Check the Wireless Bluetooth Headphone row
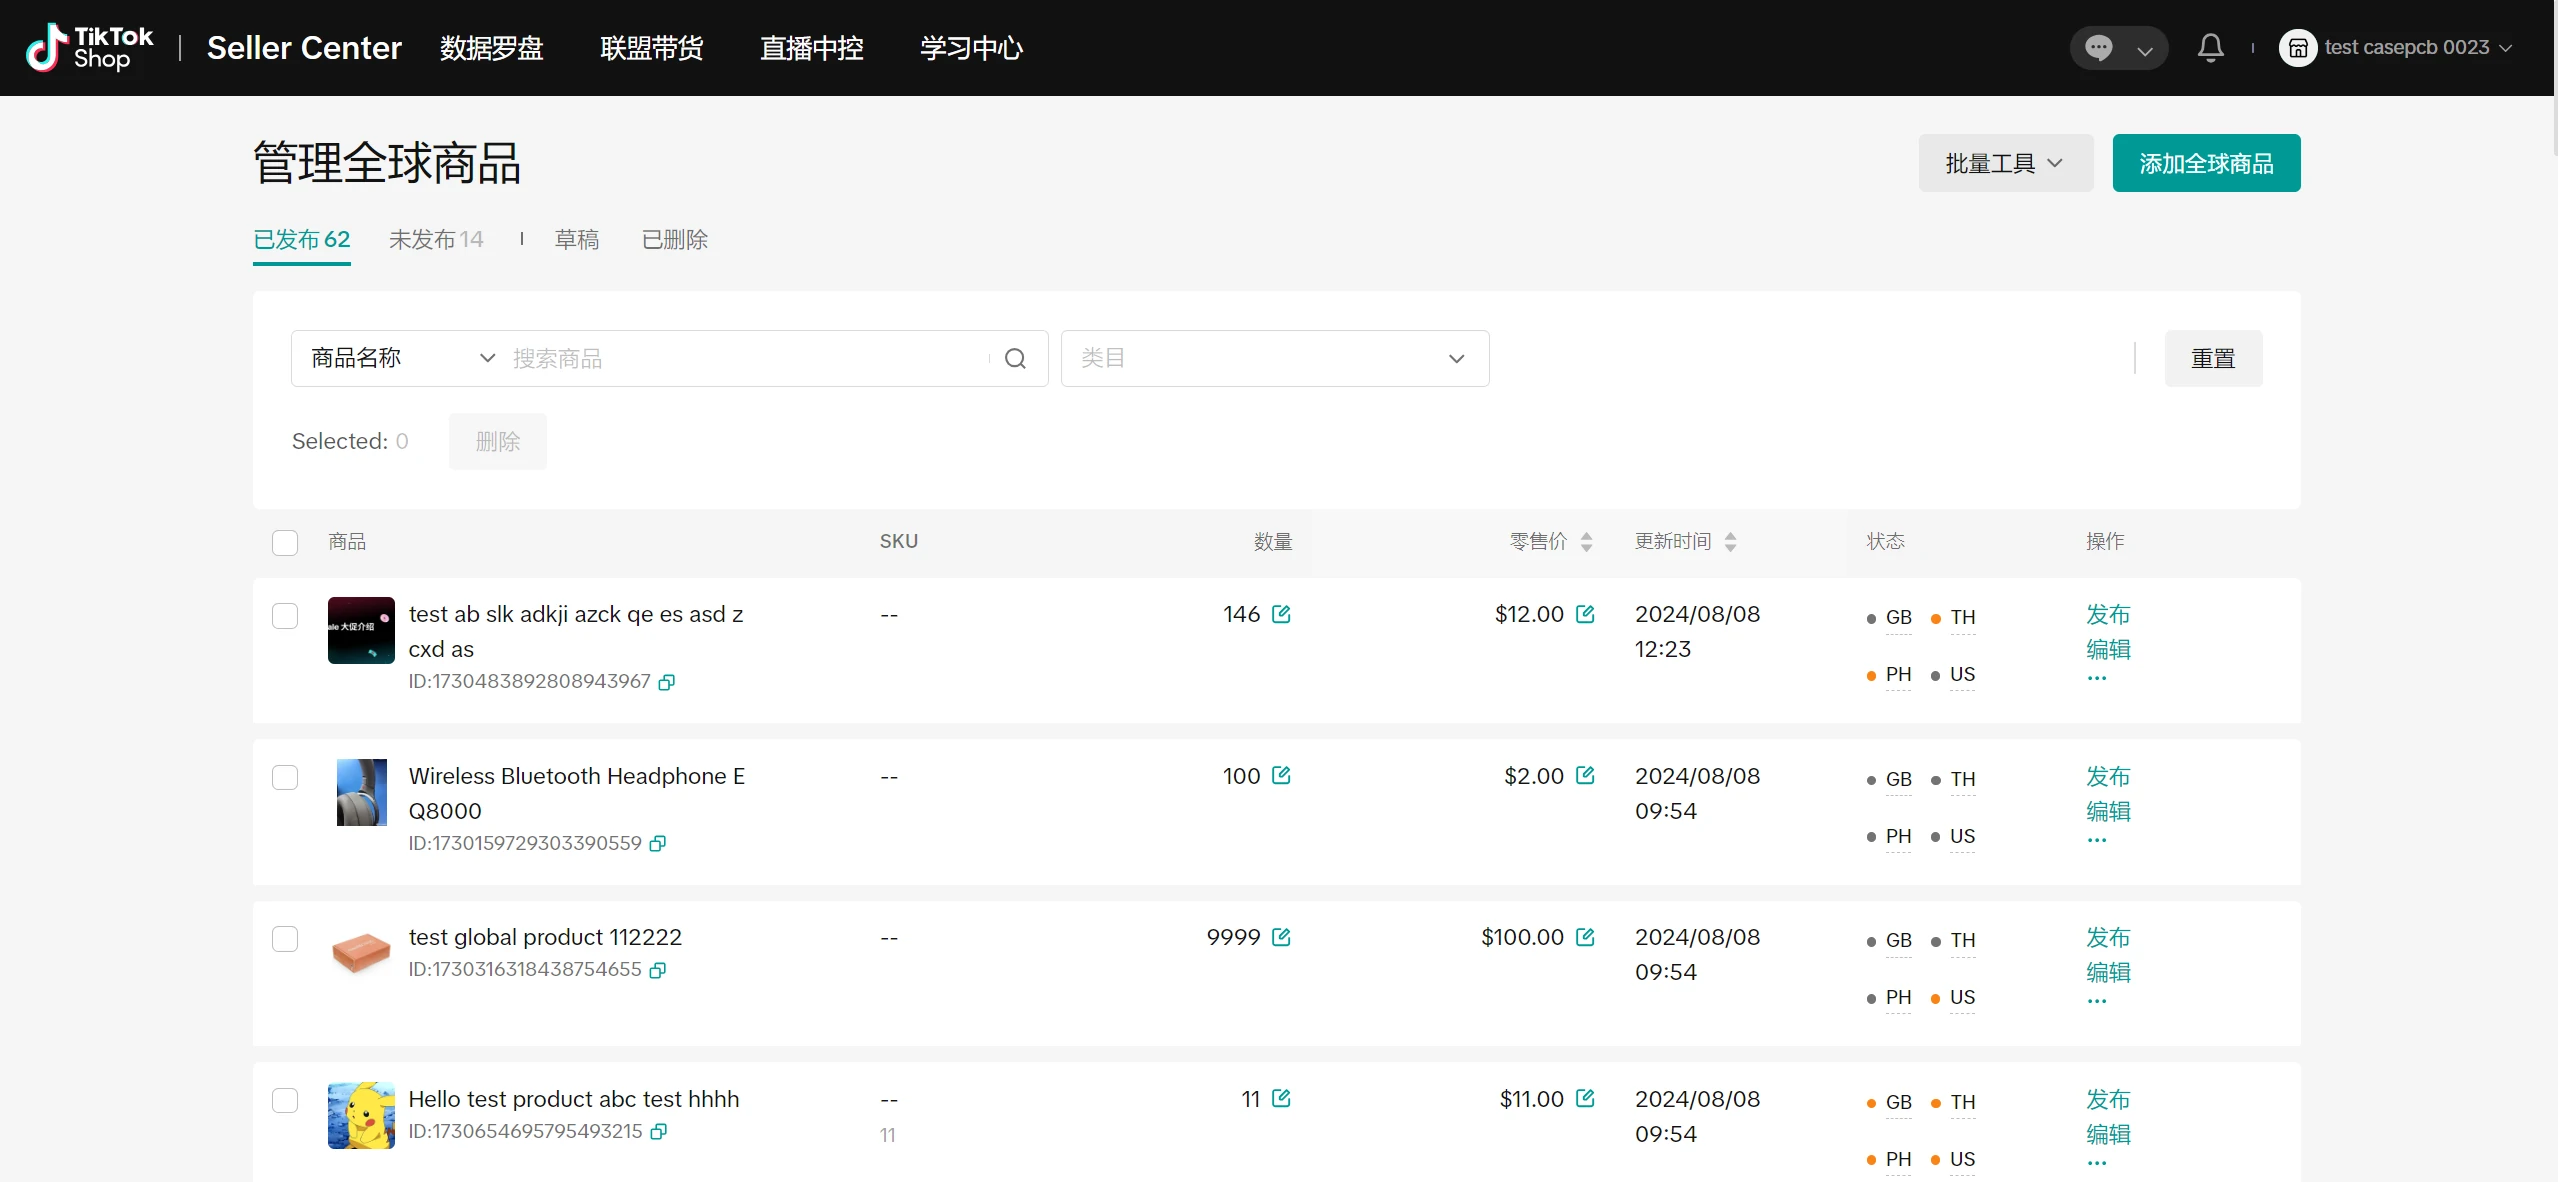This screenshot has height=1182, width=2558. tap(285, 778)
